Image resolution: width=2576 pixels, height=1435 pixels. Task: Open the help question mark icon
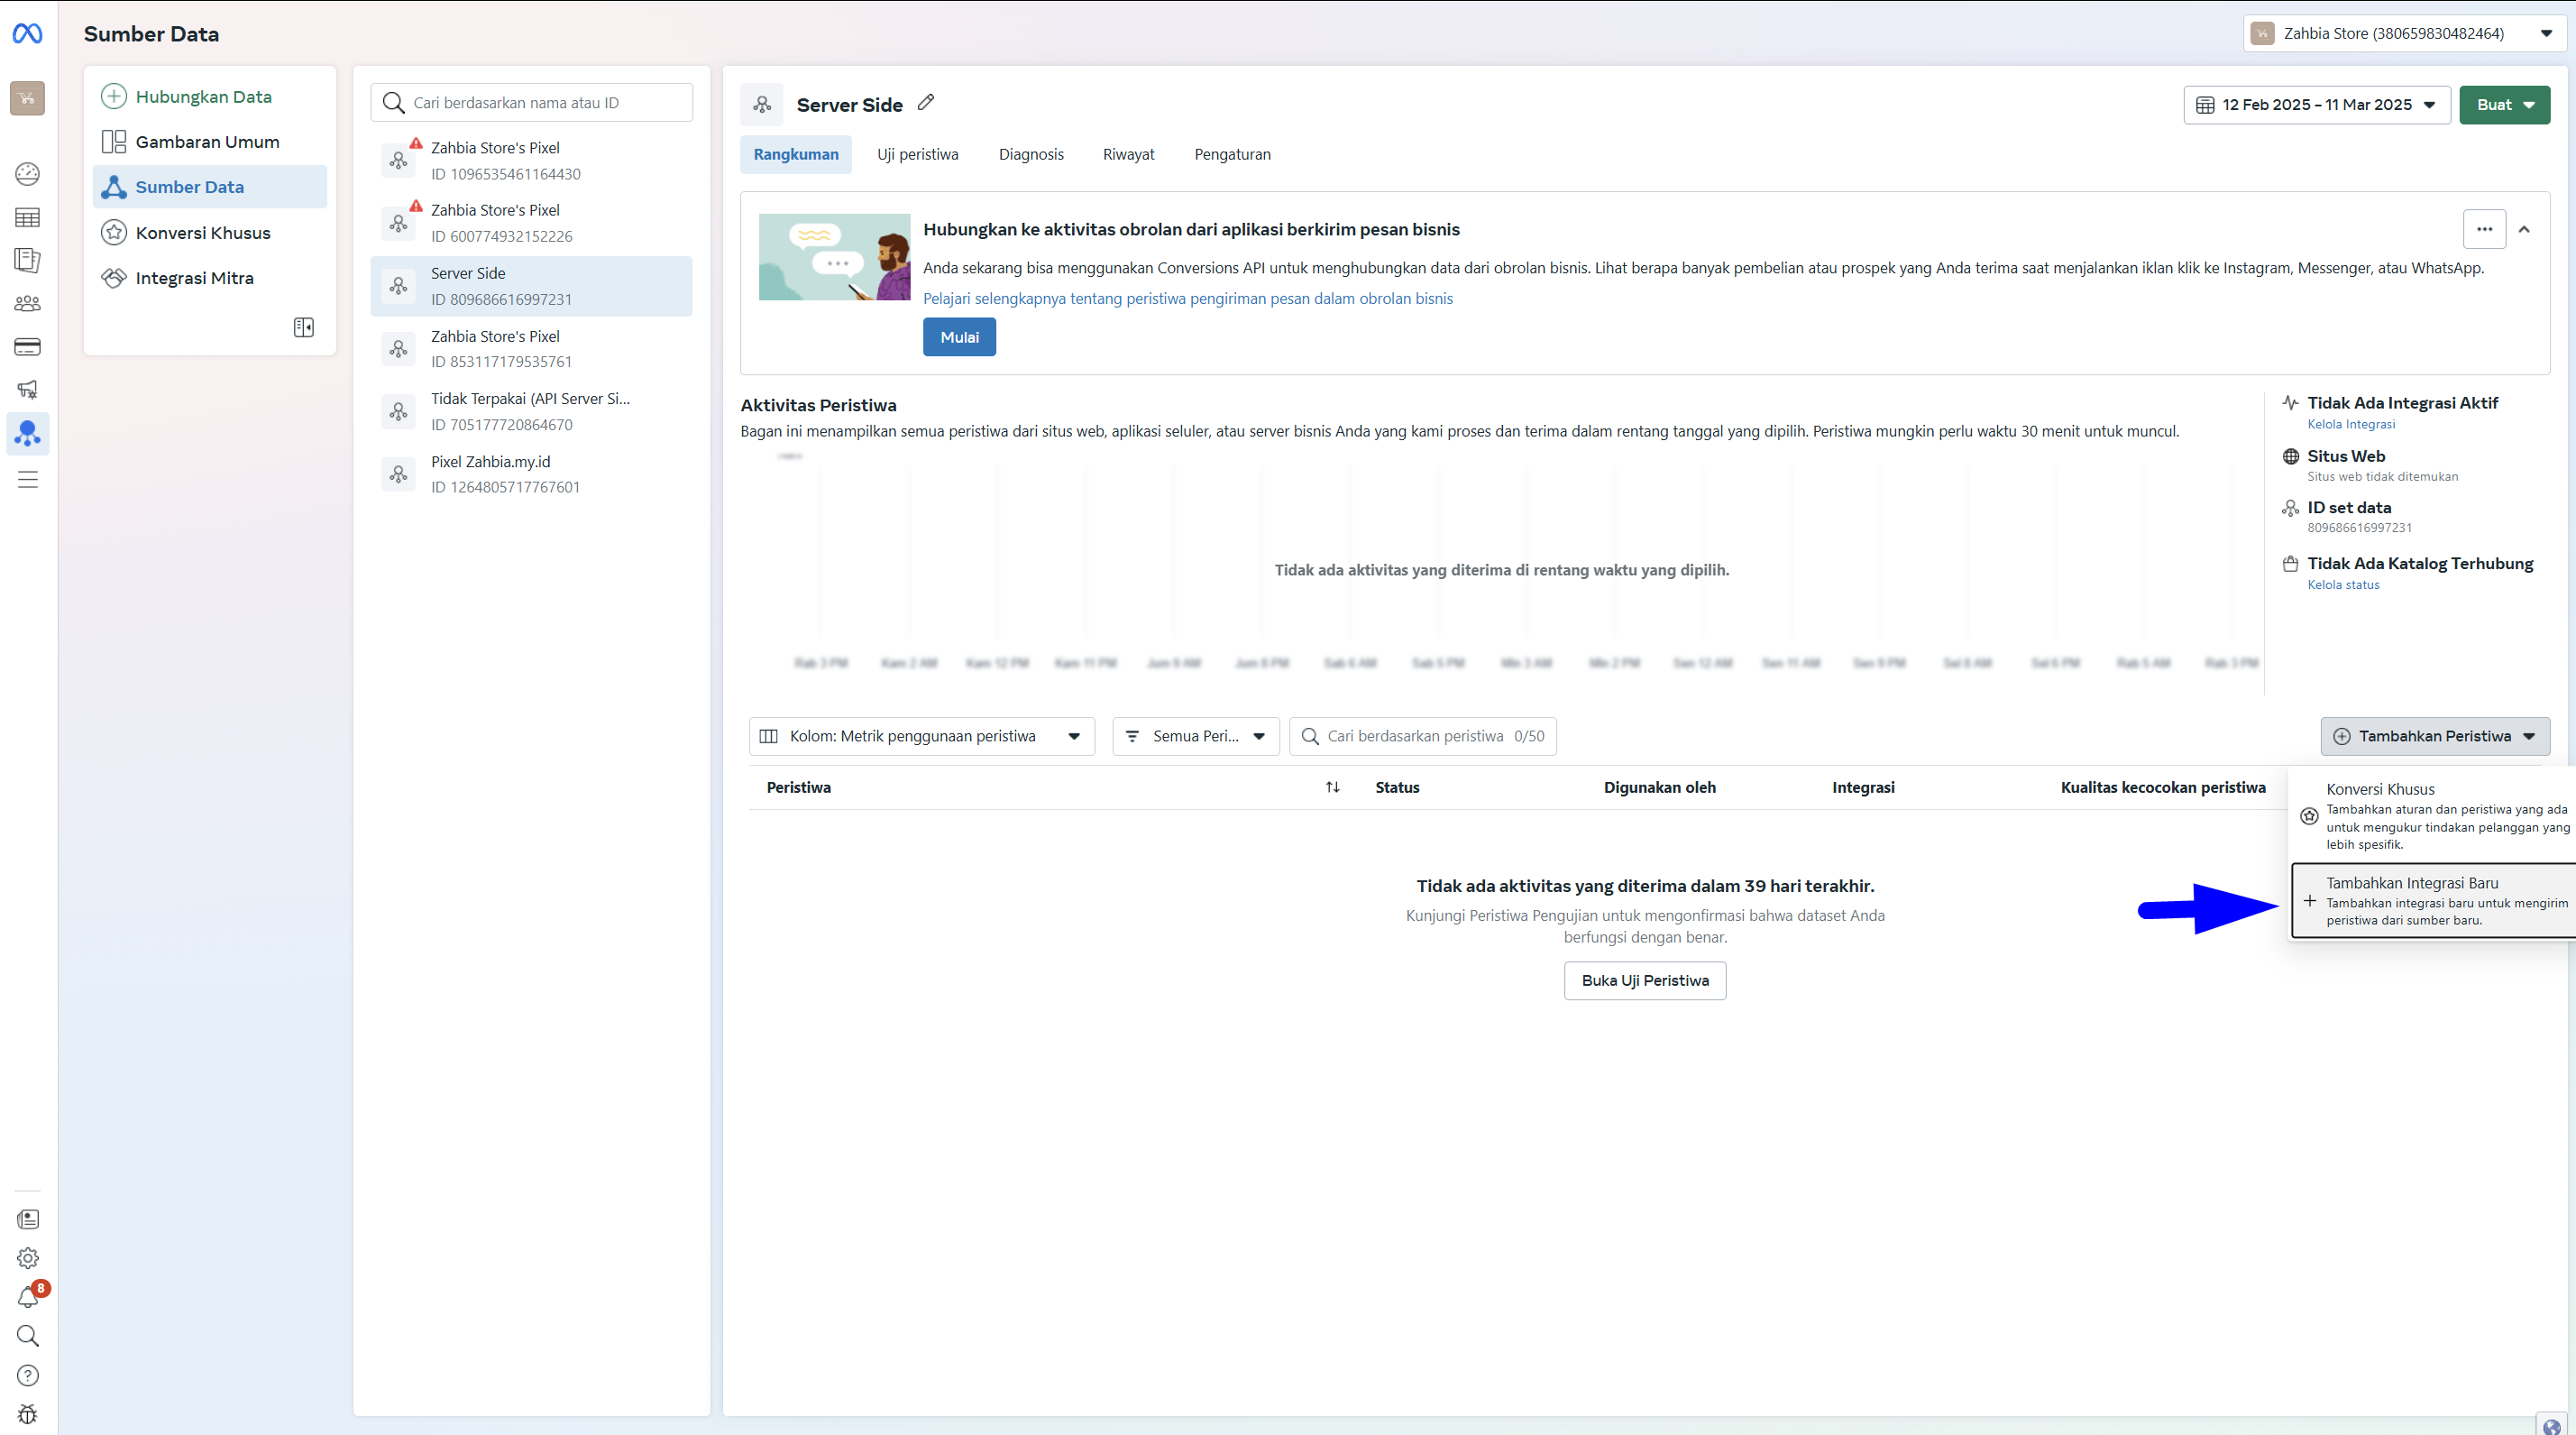tap(28, 1375)
